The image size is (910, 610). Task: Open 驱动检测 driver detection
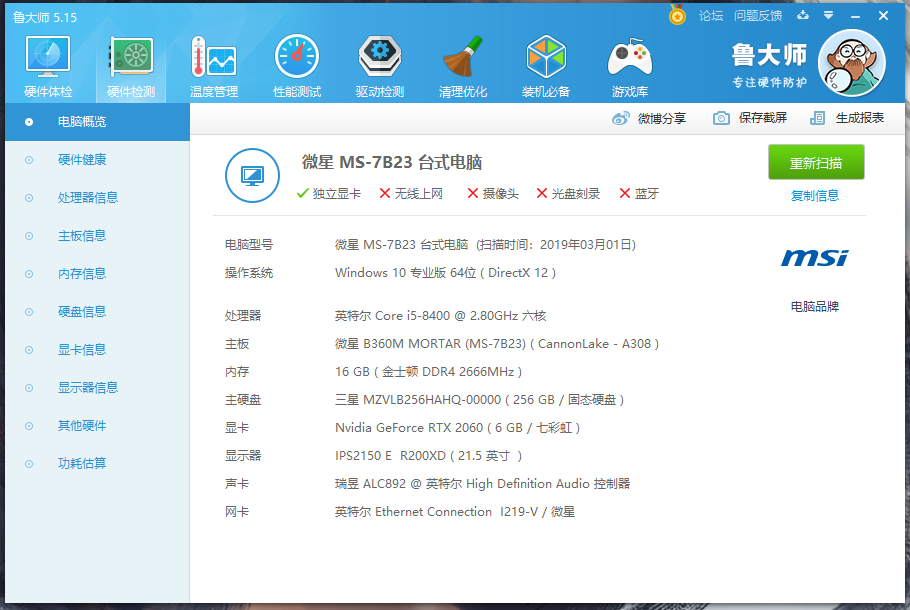[380, 66]
